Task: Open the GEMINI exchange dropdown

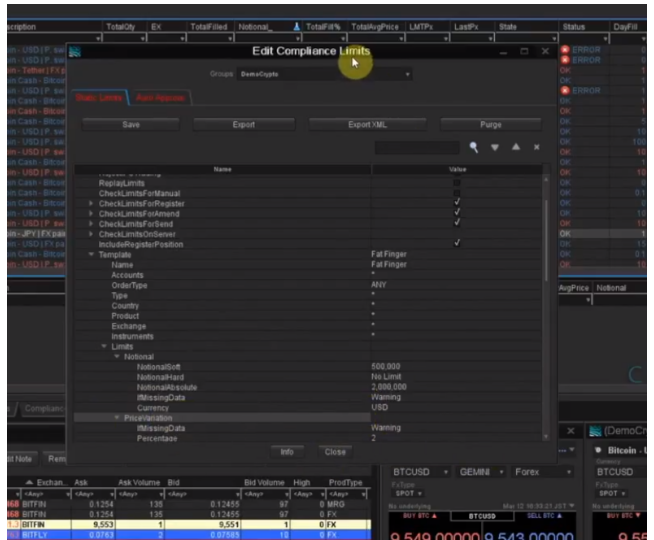Action: (x=482, y=472)
